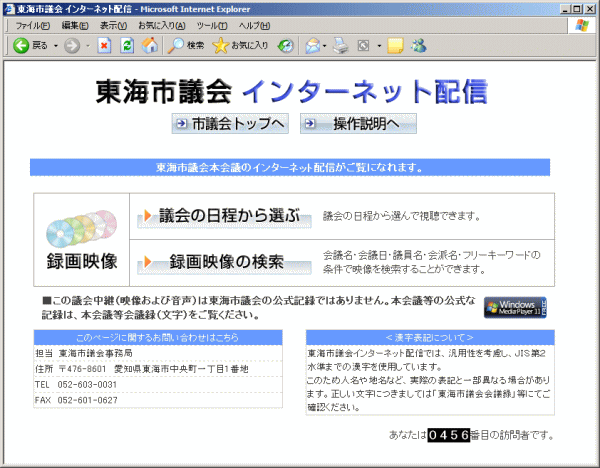
Task: Click the 操作説明へ button
Action: point(358,124)
